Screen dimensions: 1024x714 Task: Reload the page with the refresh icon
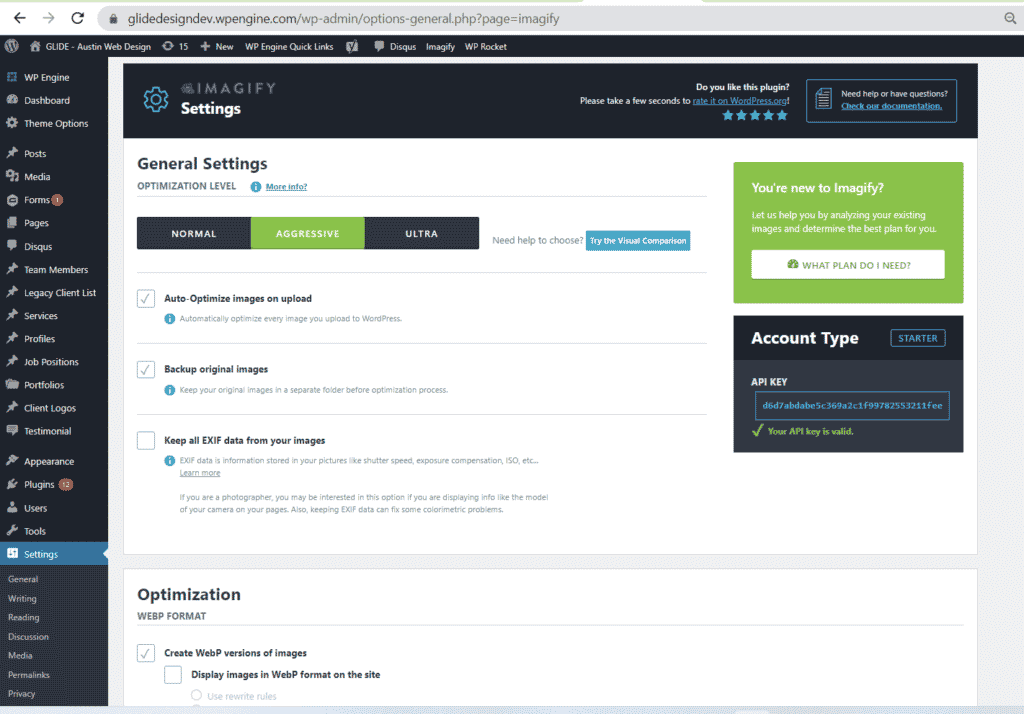click(78, 18)
